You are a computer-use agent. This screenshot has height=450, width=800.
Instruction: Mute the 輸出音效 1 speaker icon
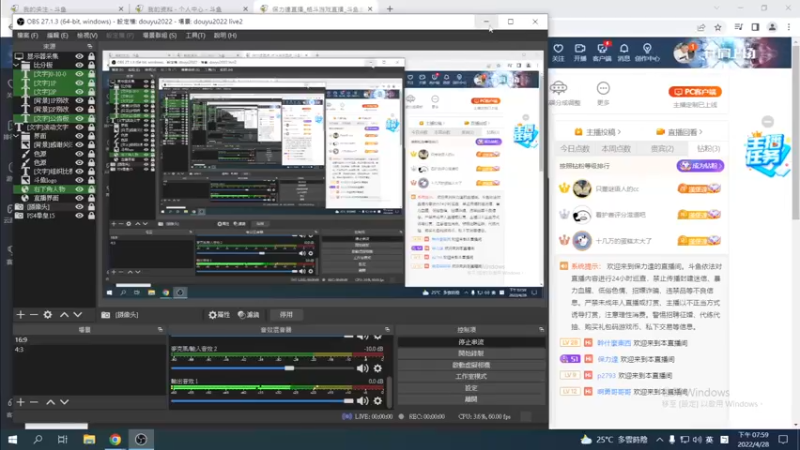click(x=363, y=401)
